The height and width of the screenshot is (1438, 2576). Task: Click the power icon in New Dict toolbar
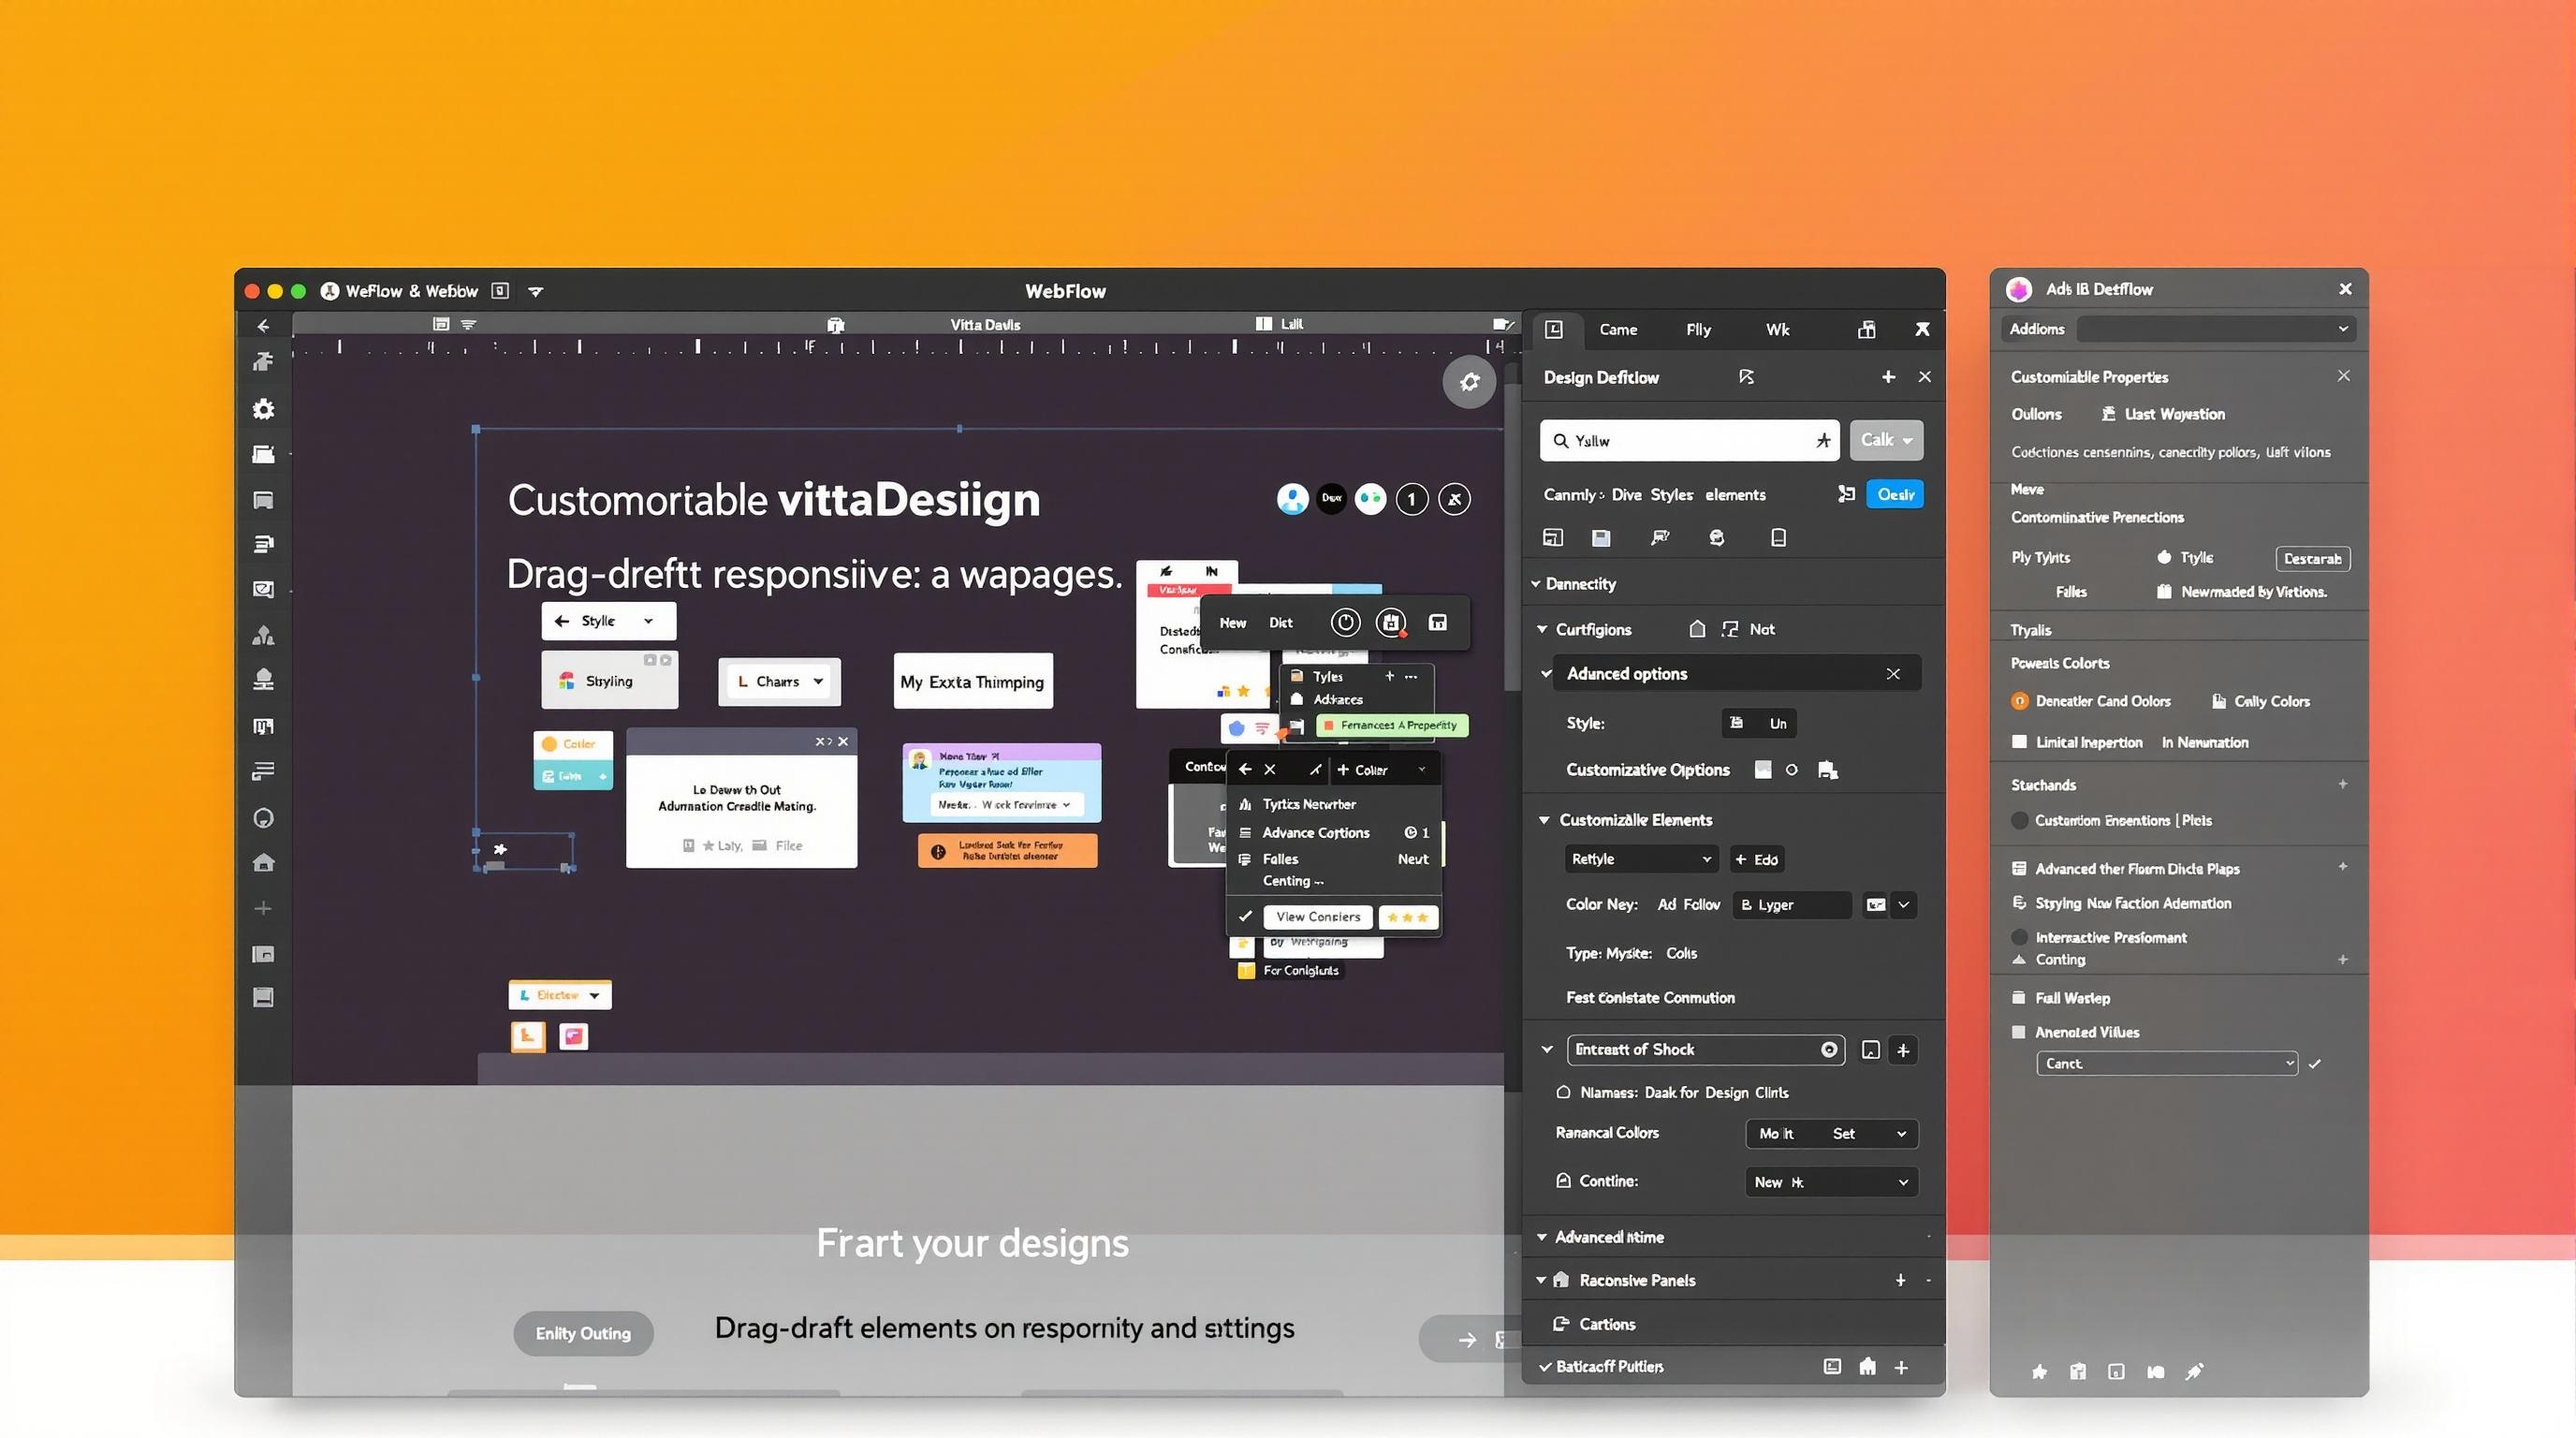[x=1345, y=622]
